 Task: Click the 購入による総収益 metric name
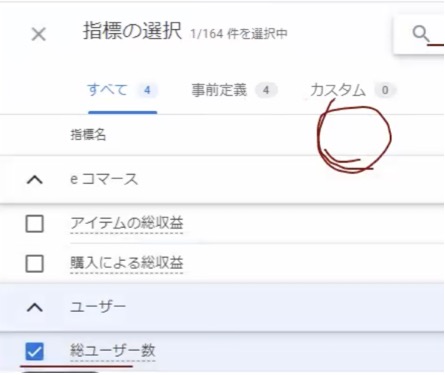coord(127,263)
